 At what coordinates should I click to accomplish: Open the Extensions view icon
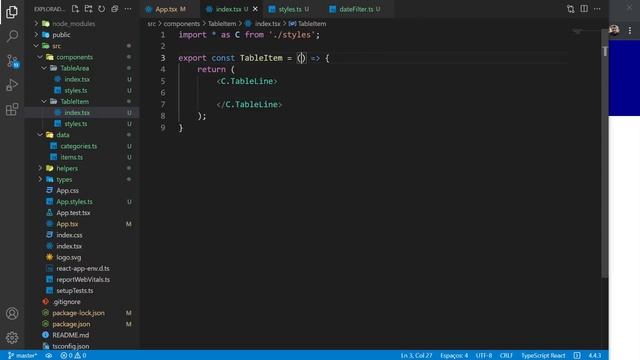(12, 109)
